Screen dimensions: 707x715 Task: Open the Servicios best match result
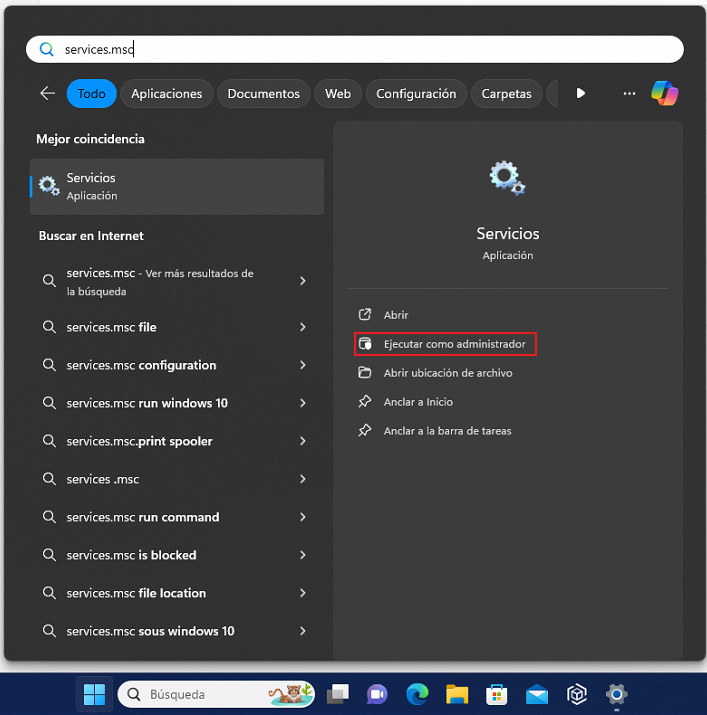(177, 187)
